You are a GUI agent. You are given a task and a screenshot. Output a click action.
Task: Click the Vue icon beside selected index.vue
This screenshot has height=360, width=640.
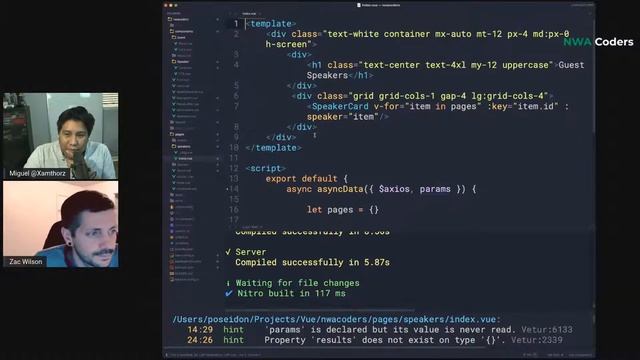click(x=176, y=158)
